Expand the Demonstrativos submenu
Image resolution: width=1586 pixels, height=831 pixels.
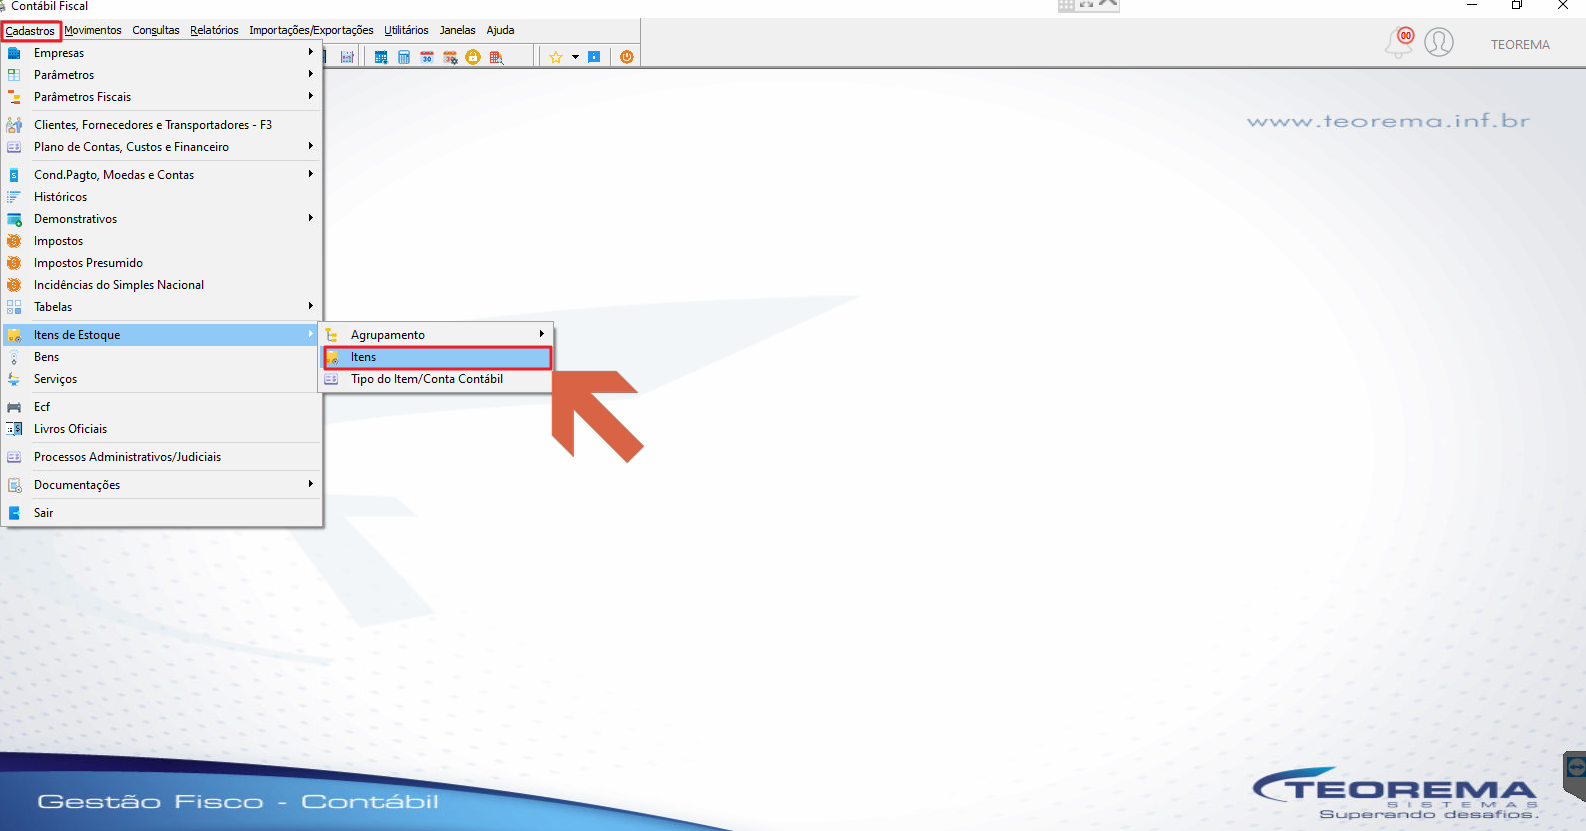(x=161, y=219)
